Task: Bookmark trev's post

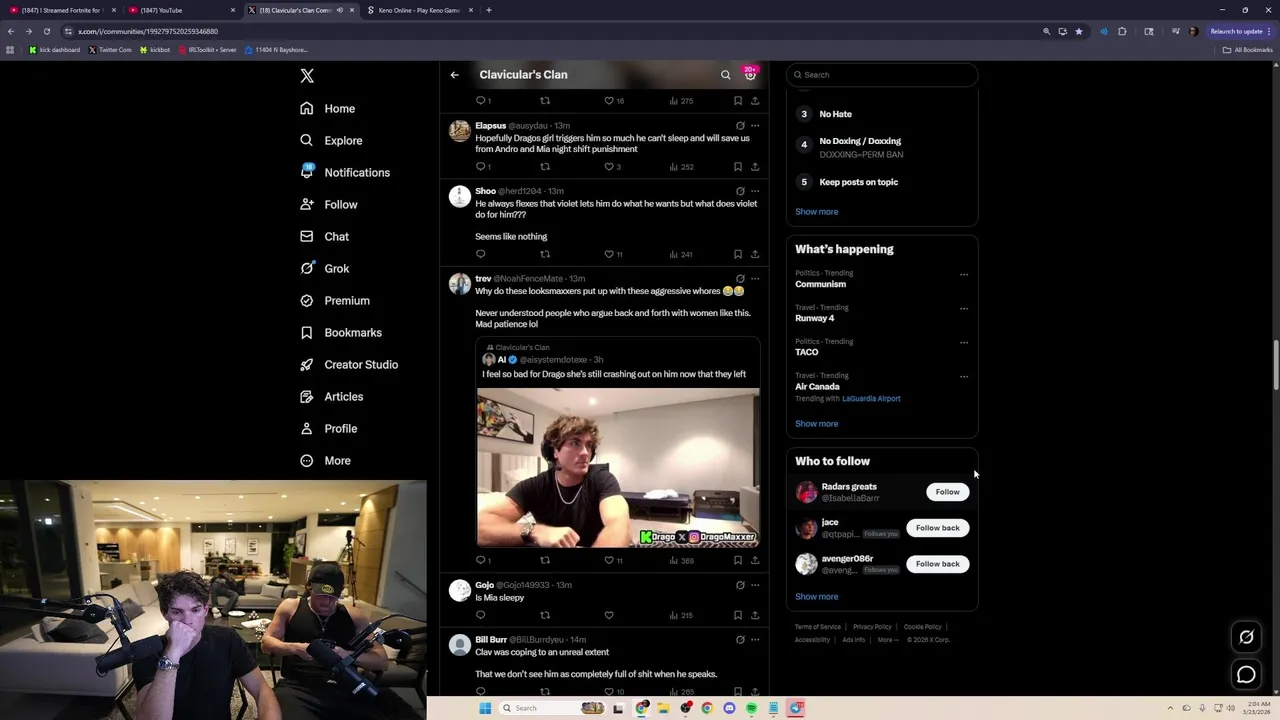Action: [738, 560]
